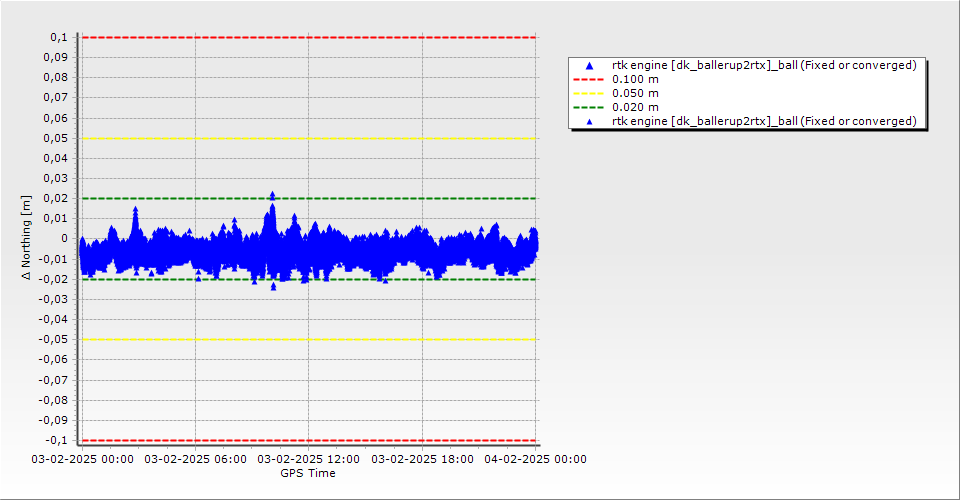This screenshot has height=500, width=960.
Task: Click the yellow dashed line legend swatch
Action: (x=588, y=94)
